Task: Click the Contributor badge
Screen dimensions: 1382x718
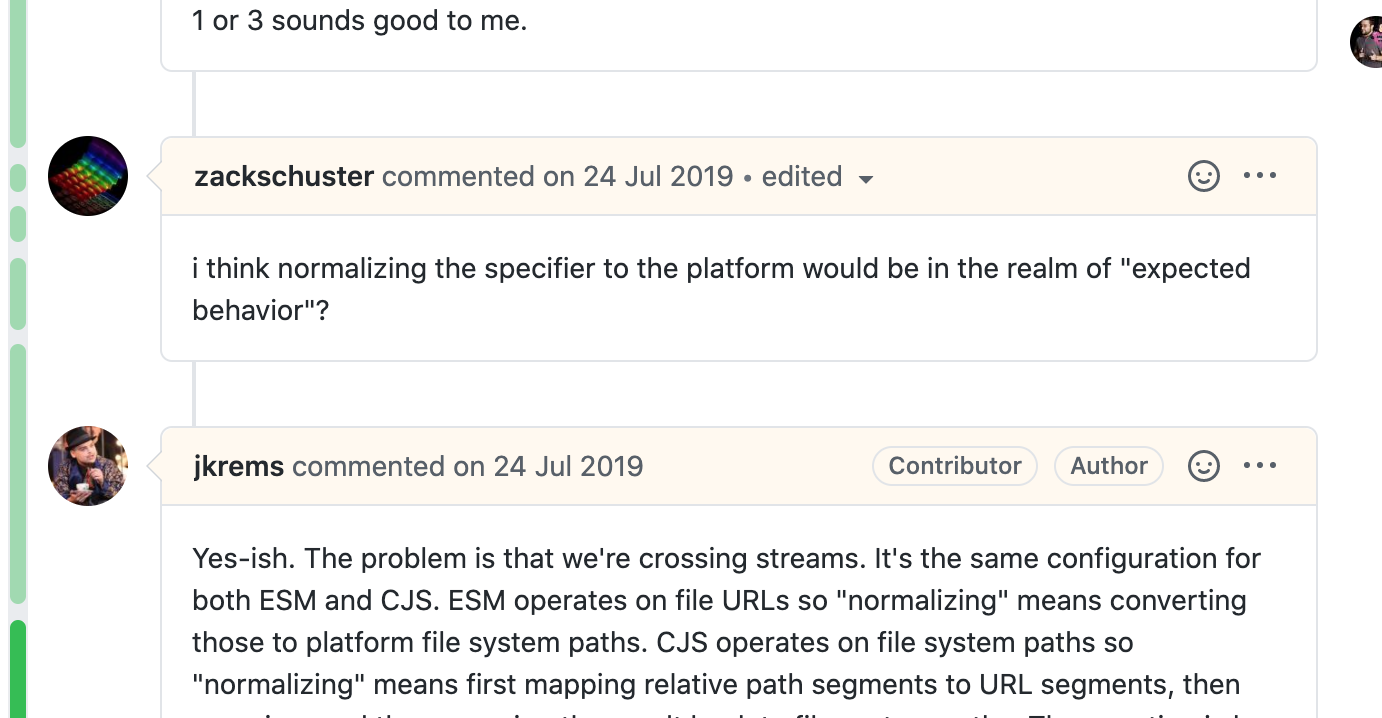Action: pos(954,466)
